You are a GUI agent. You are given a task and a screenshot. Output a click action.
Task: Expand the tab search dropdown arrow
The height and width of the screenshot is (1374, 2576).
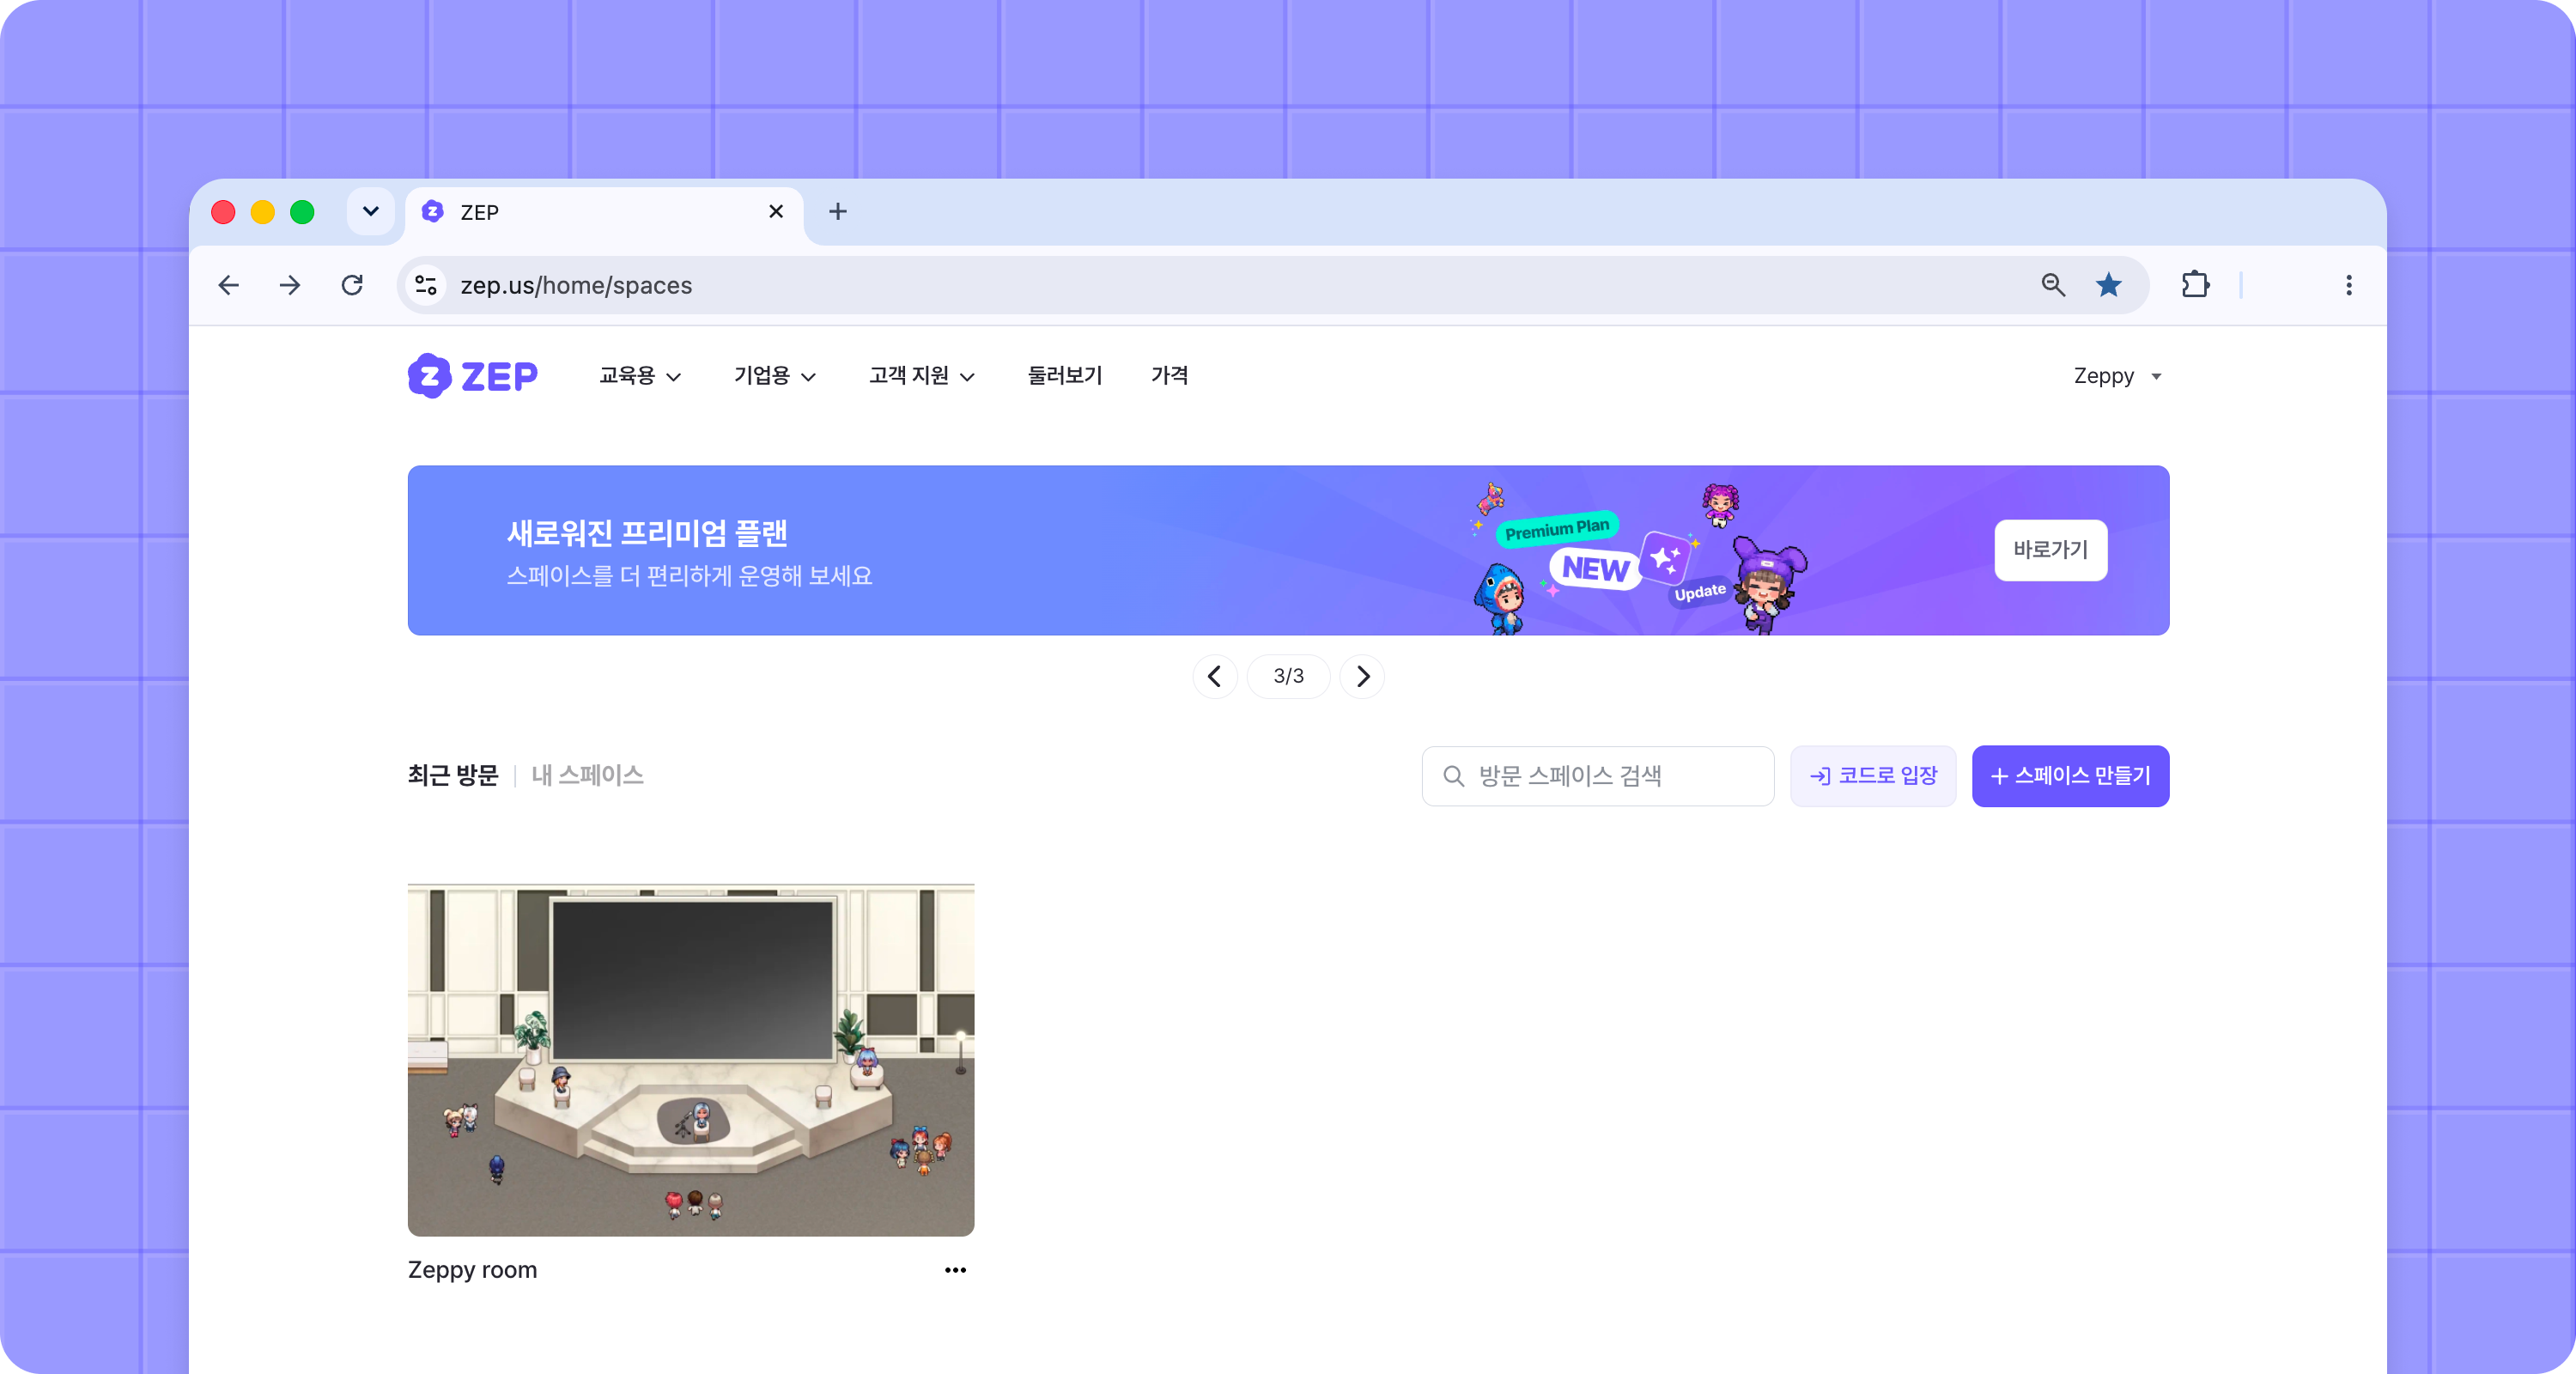[371, 211]
